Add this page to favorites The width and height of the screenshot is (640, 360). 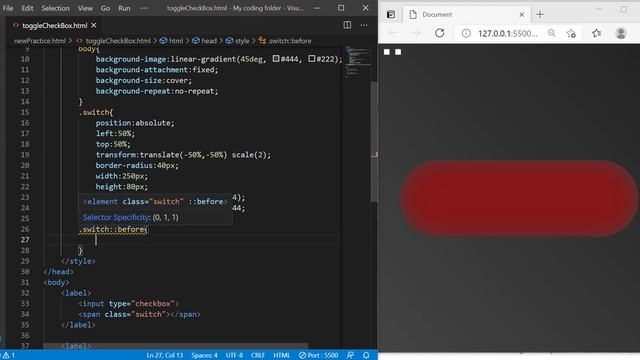tap(571, 33)
